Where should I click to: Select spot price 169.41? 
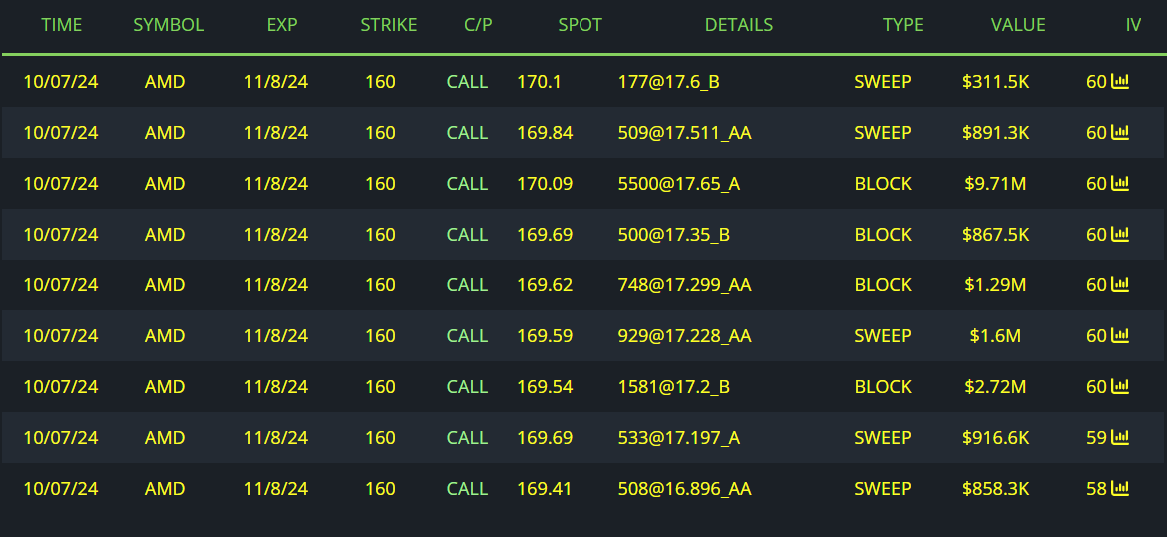pyautogui.click(x=545, y=489)
